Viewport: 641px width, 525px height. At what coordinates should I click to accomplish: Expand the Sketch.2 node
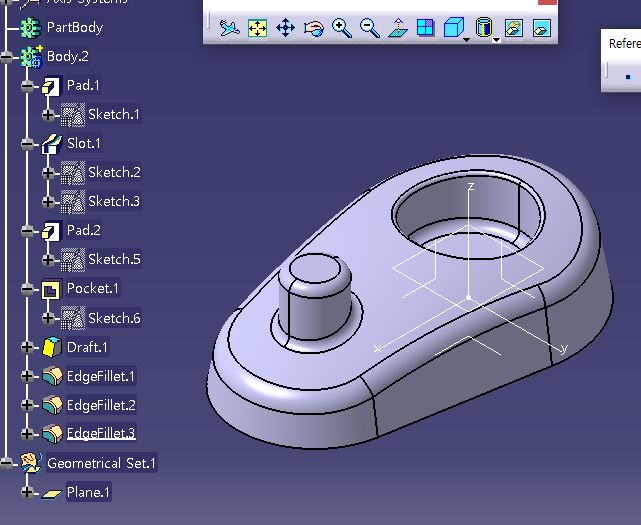tap(48, 173)
